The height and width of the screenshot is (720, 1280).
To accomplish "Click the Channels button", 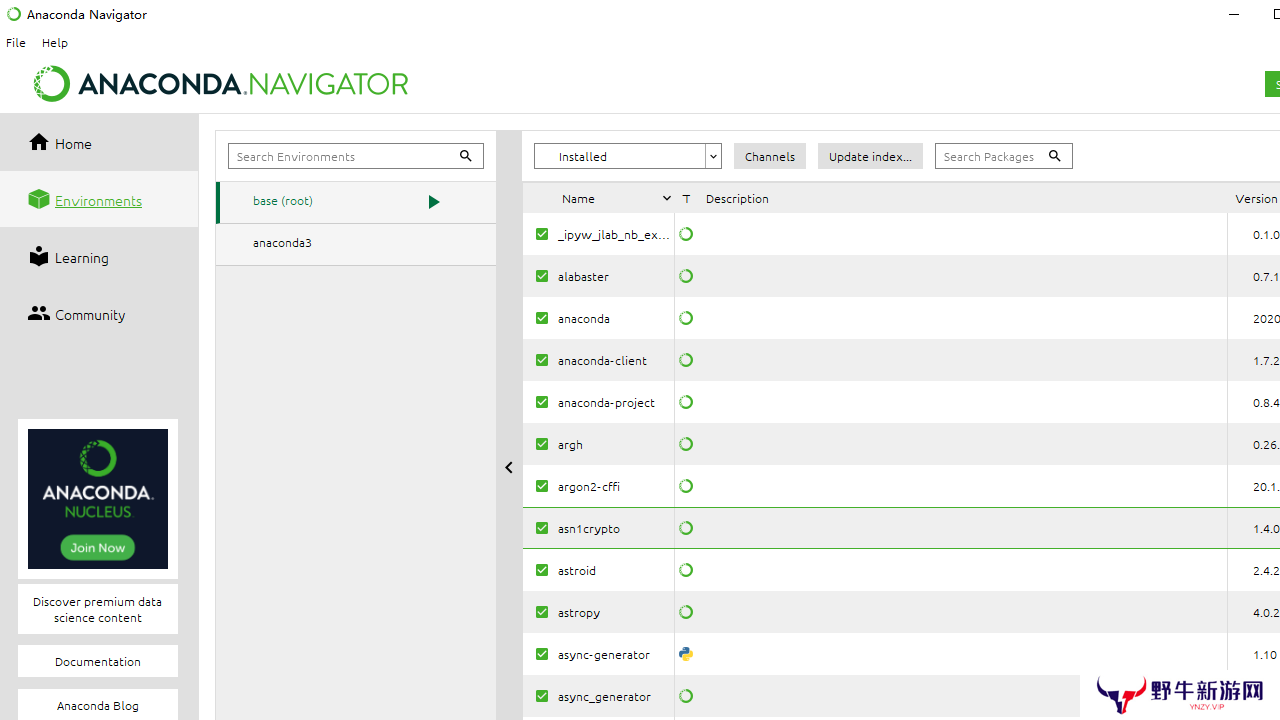I will click(x=770, y=156).
